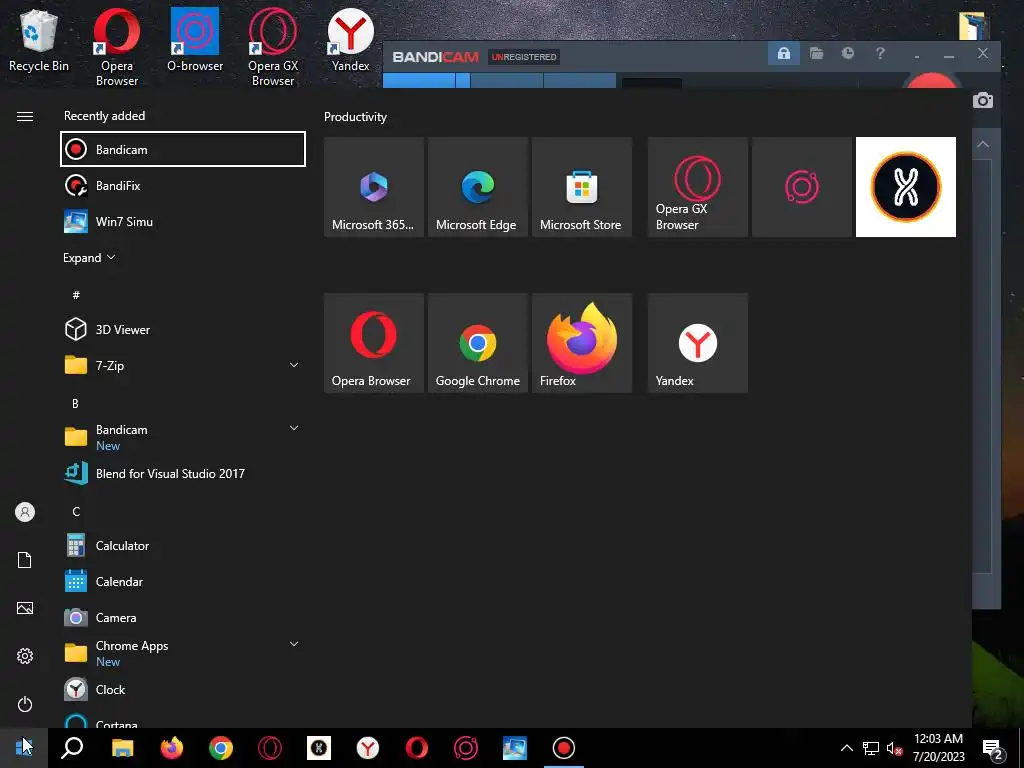1024x768 pixels.
Task: Open Blend for Visual Studio 2017
Action: point(183,473)
